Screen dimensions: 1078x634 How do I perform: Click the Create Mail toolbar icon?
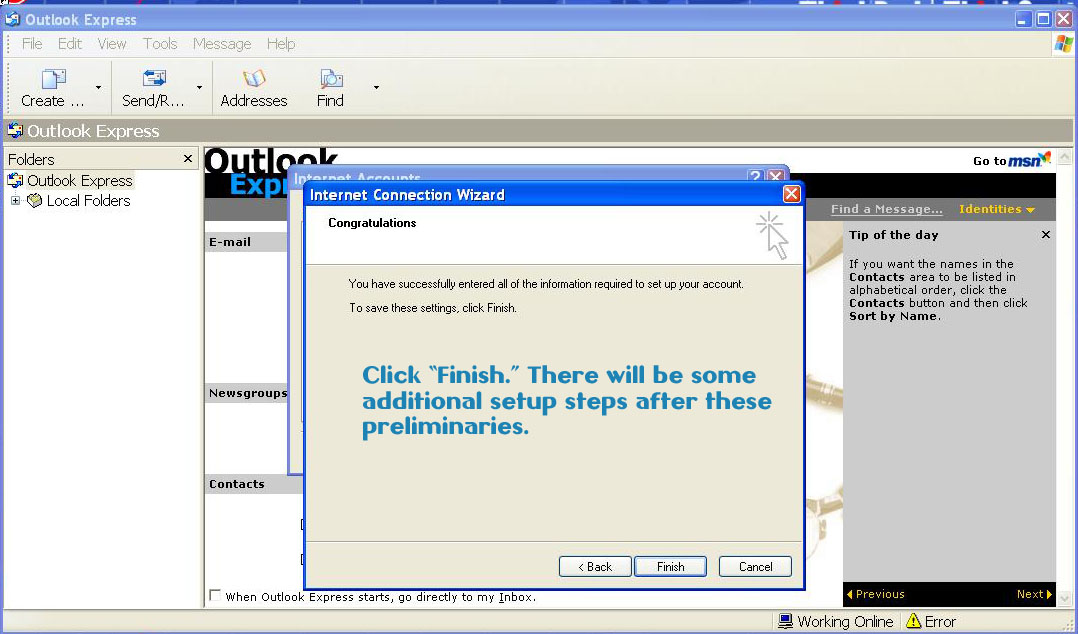53,79
